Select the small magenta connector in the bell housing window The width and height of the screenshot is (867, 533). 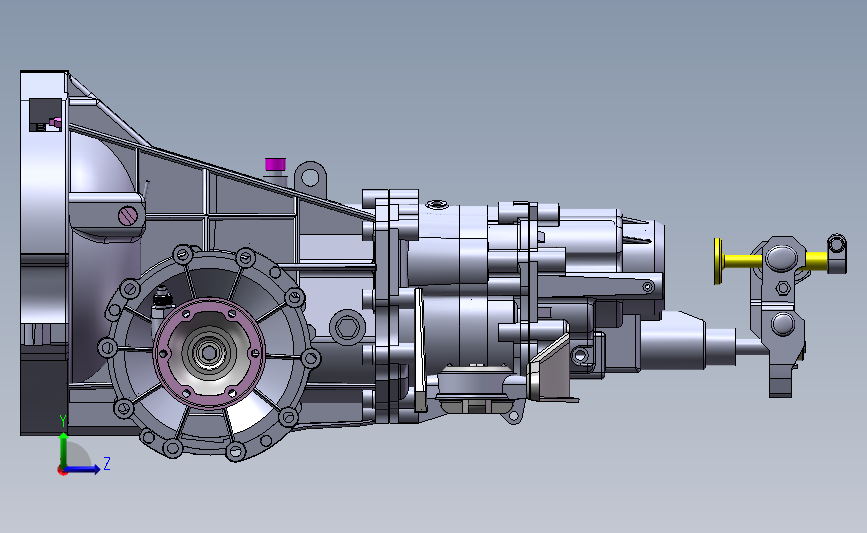click(x=55, y=122)
